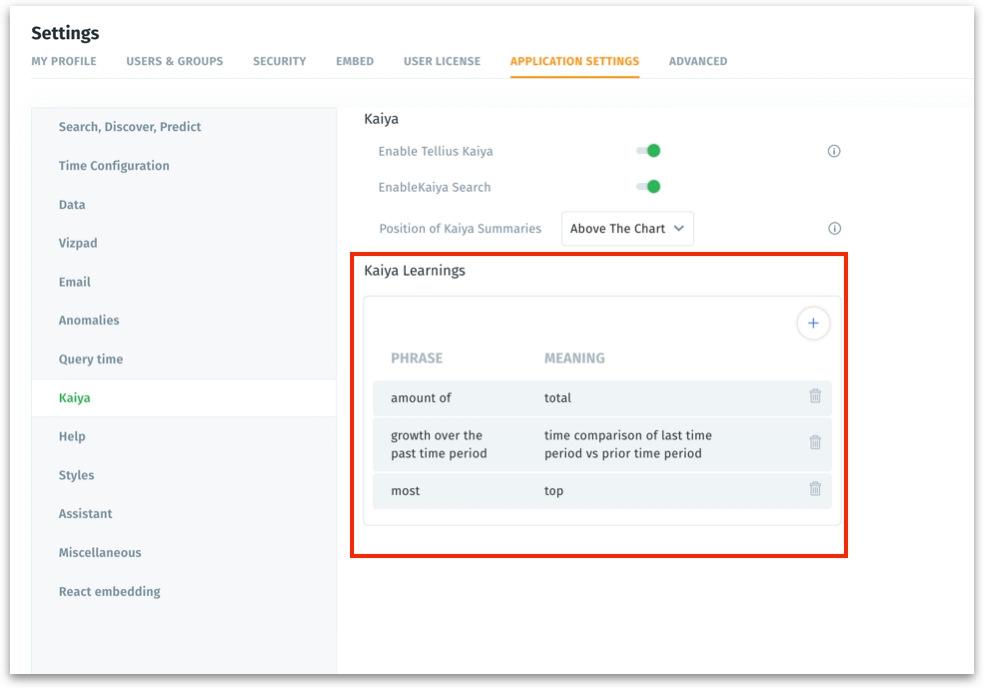Delete the 'amount of' phrase row

pyautogui.click(x=815, y=397)
